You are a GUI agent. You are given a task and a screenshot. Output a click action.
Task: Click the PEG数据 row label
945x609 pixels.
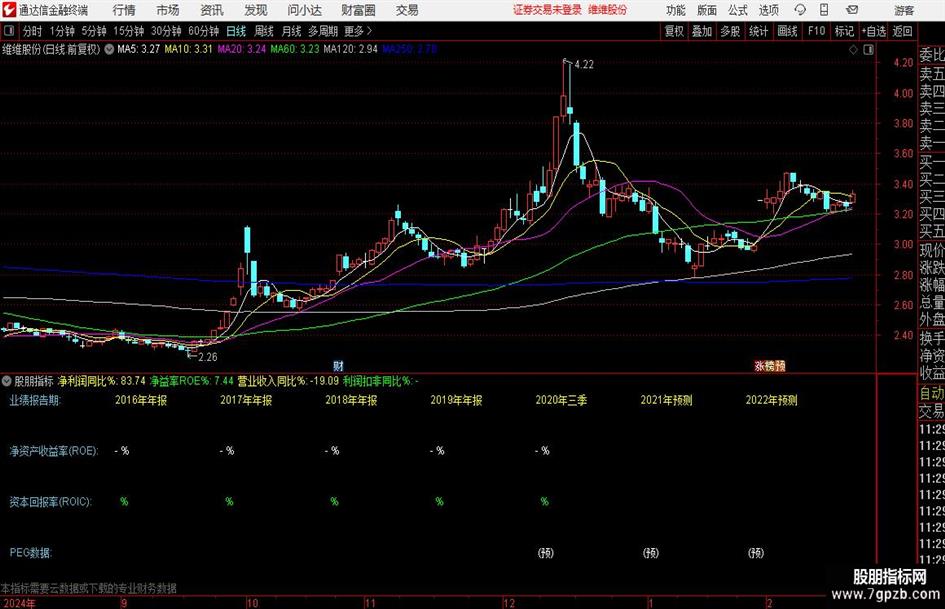coord(30,552)
